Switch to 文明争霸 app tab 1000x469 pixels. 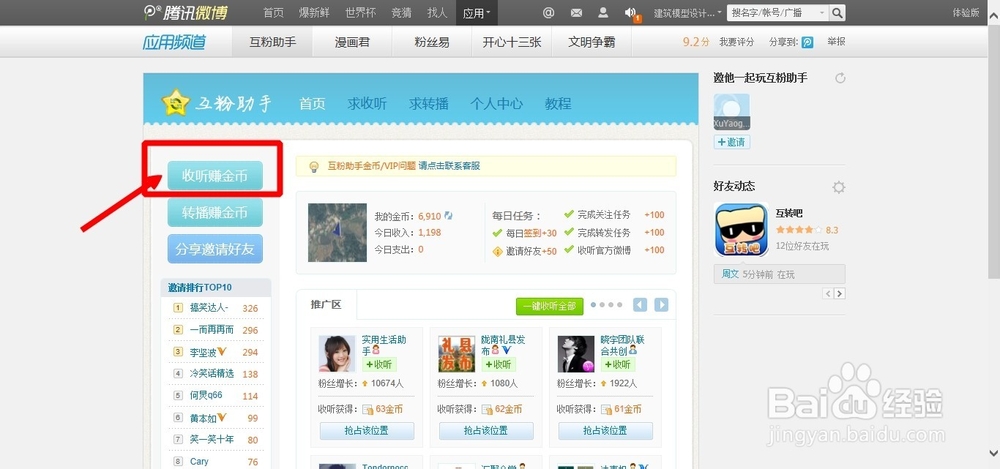coord(591,42)
